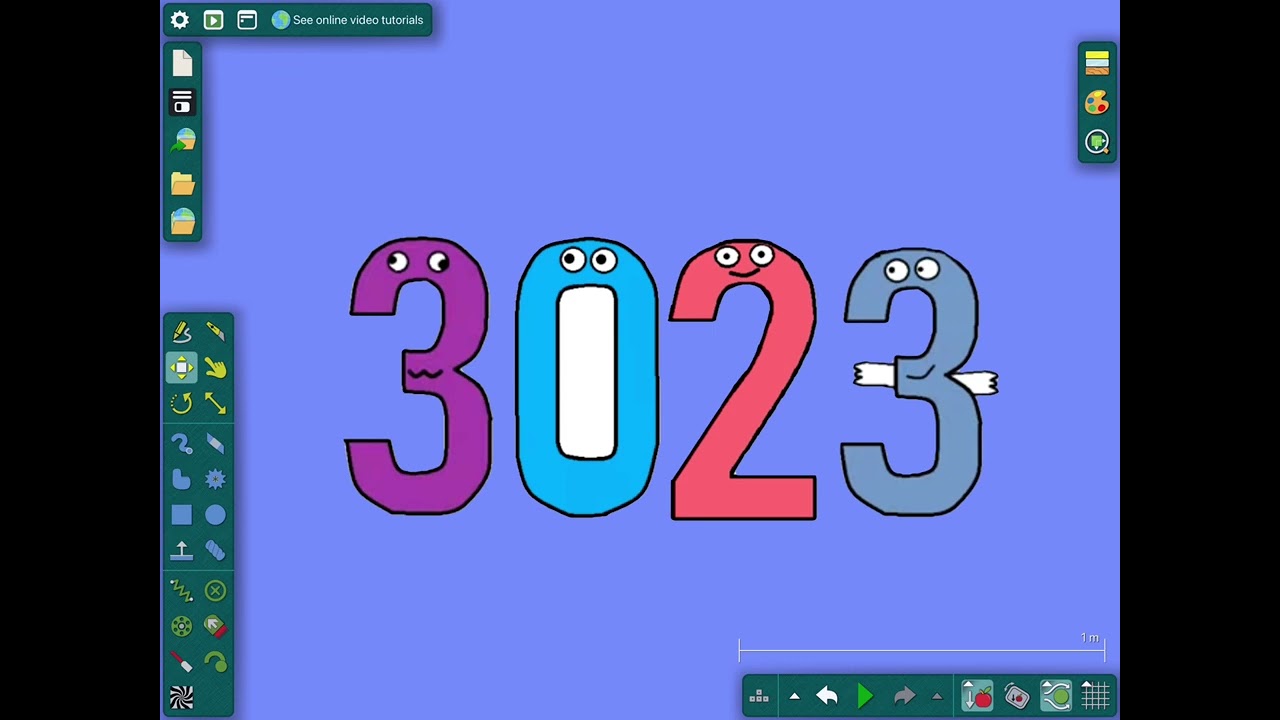Expand the undo history arrow
Screen dimensions: 1280x720
(x=794, y=696)
